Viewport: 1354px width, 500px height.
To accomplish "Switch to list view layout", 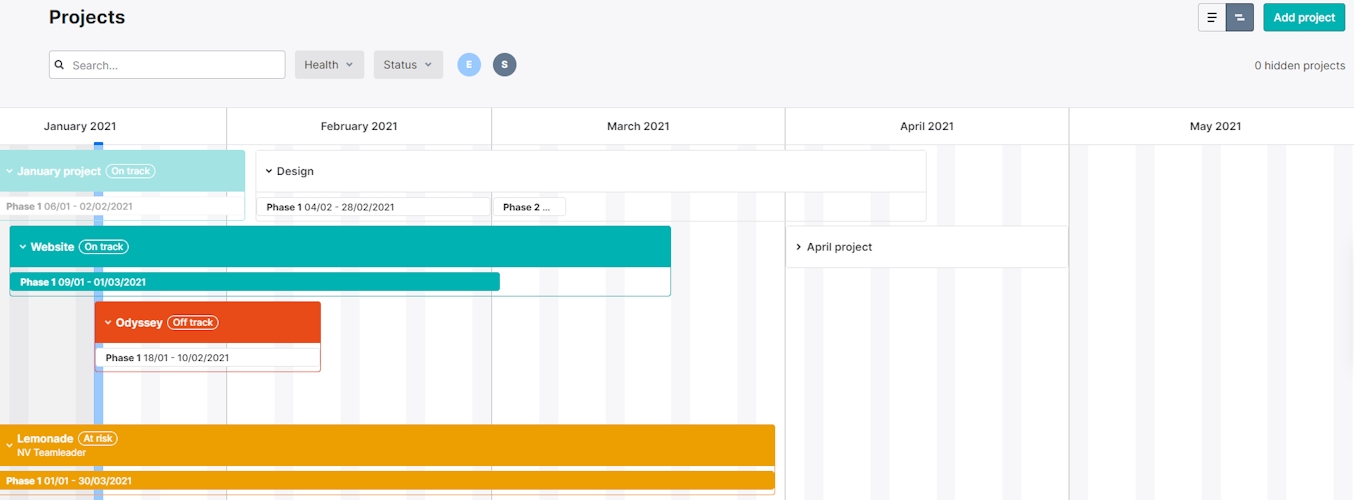I will (x=1212, y=18).
